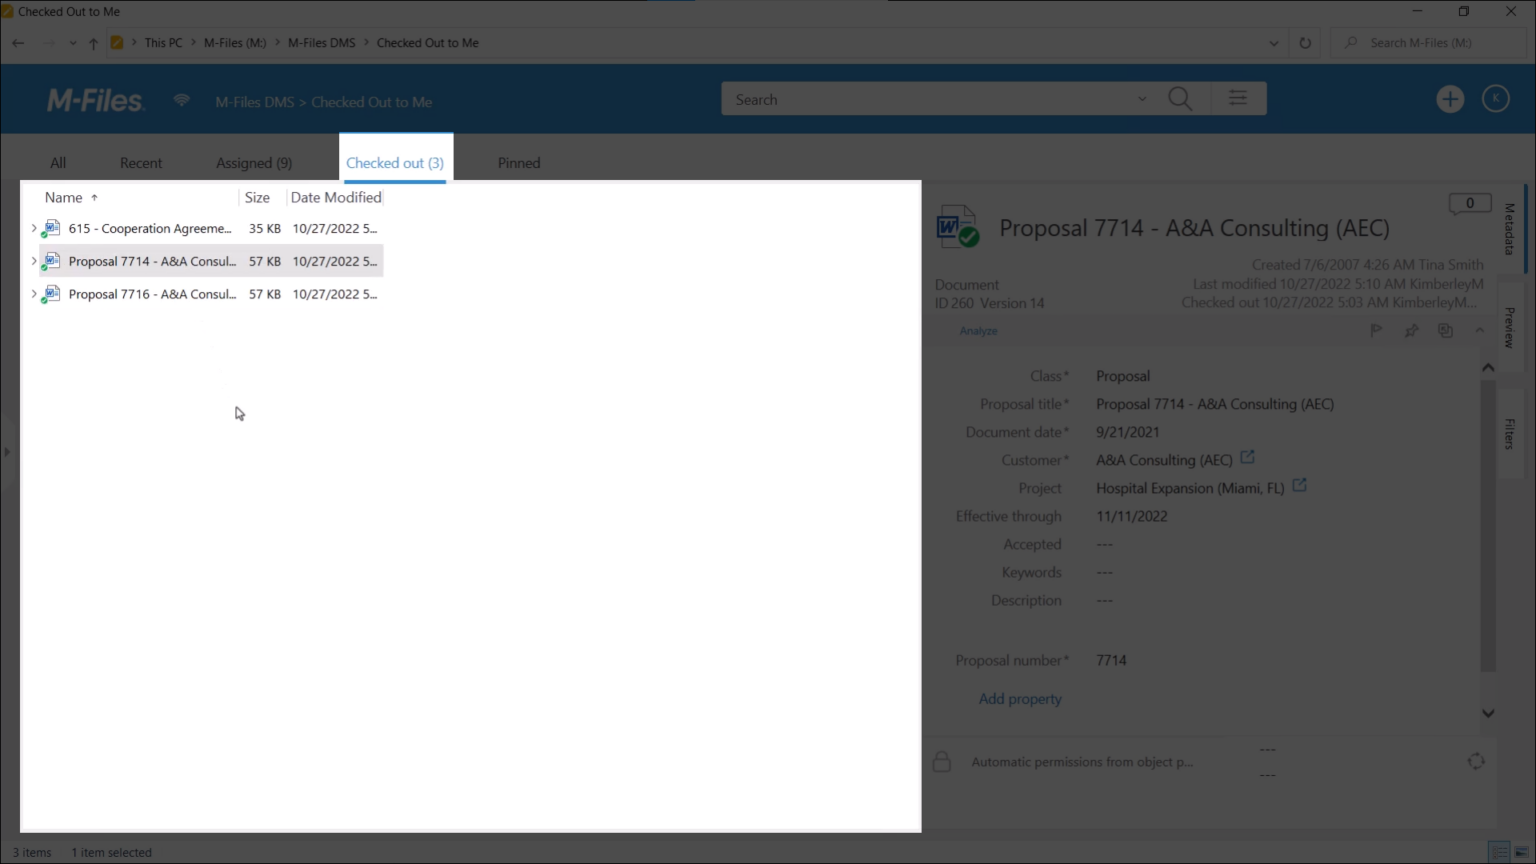Expand the 615 Cooperation Agreement document
The width and height of the screenshot is (1536, 864).
[34, 228]
